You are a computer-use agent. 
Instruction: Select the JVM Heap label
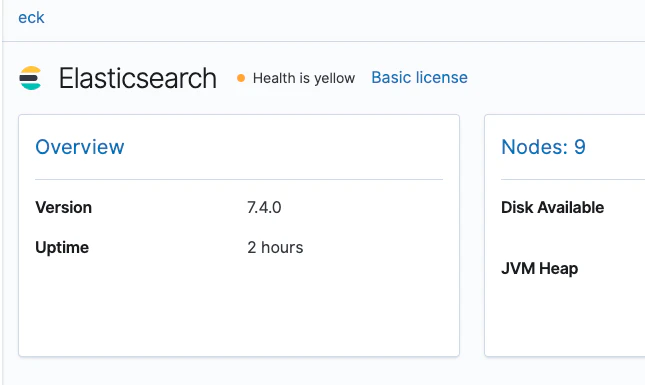pos(540,268)
